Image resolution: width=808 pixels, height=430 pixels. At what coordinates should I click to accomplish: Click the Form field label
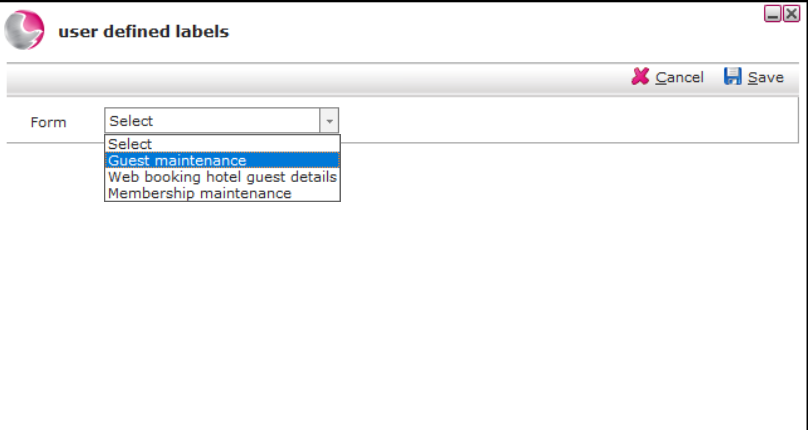coord(48,122)
